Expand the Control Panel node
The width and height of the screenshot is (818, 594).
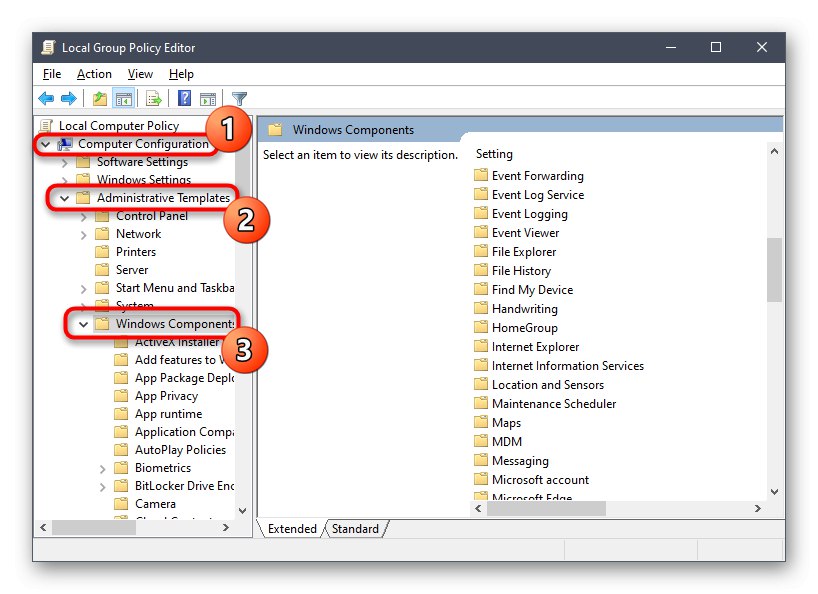coord(83,216)
